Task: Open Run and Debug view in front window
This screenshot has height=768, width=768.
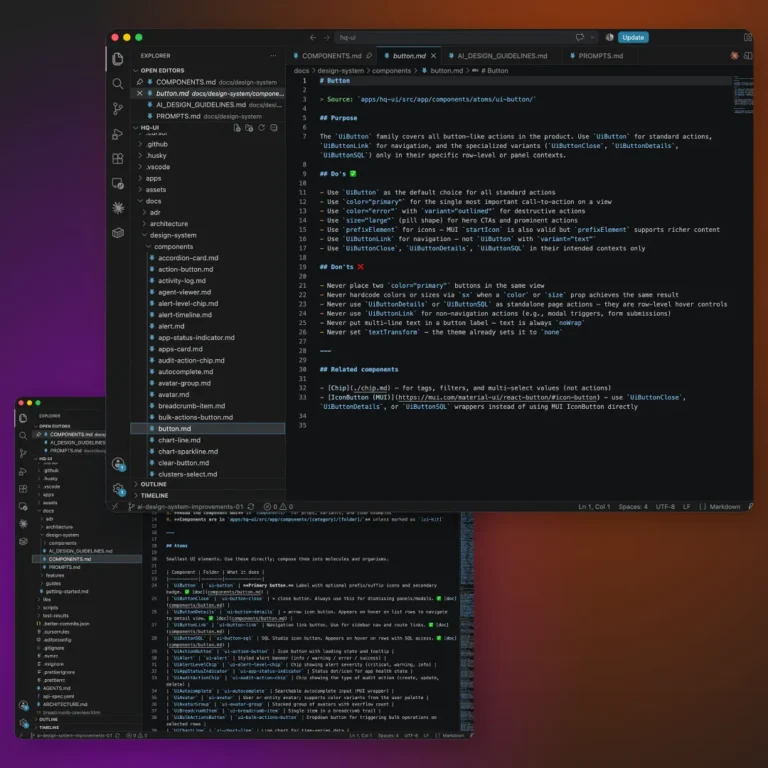Action: 118,134
